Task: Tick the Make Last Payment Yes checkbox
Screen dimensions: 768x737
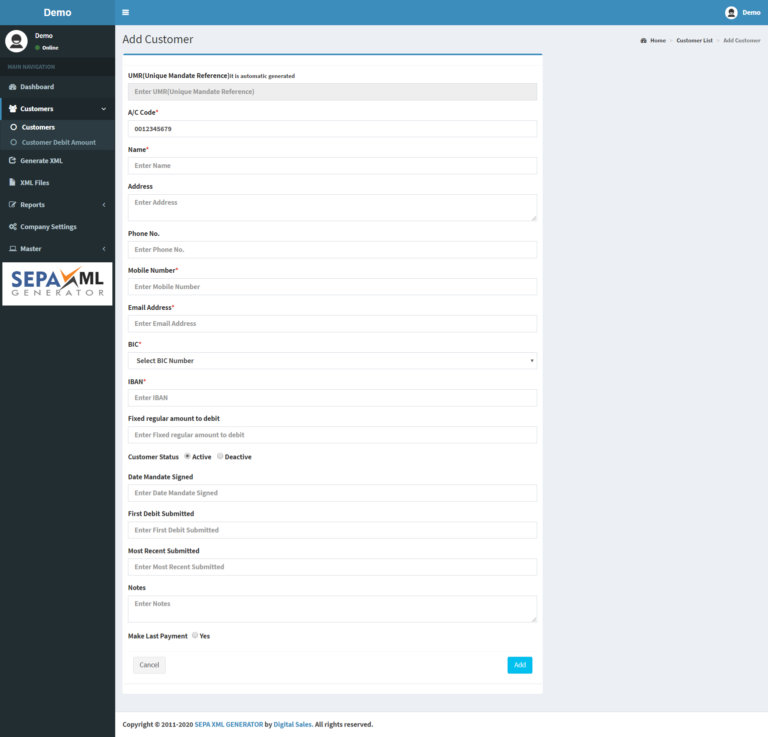Action: [195, 635]
